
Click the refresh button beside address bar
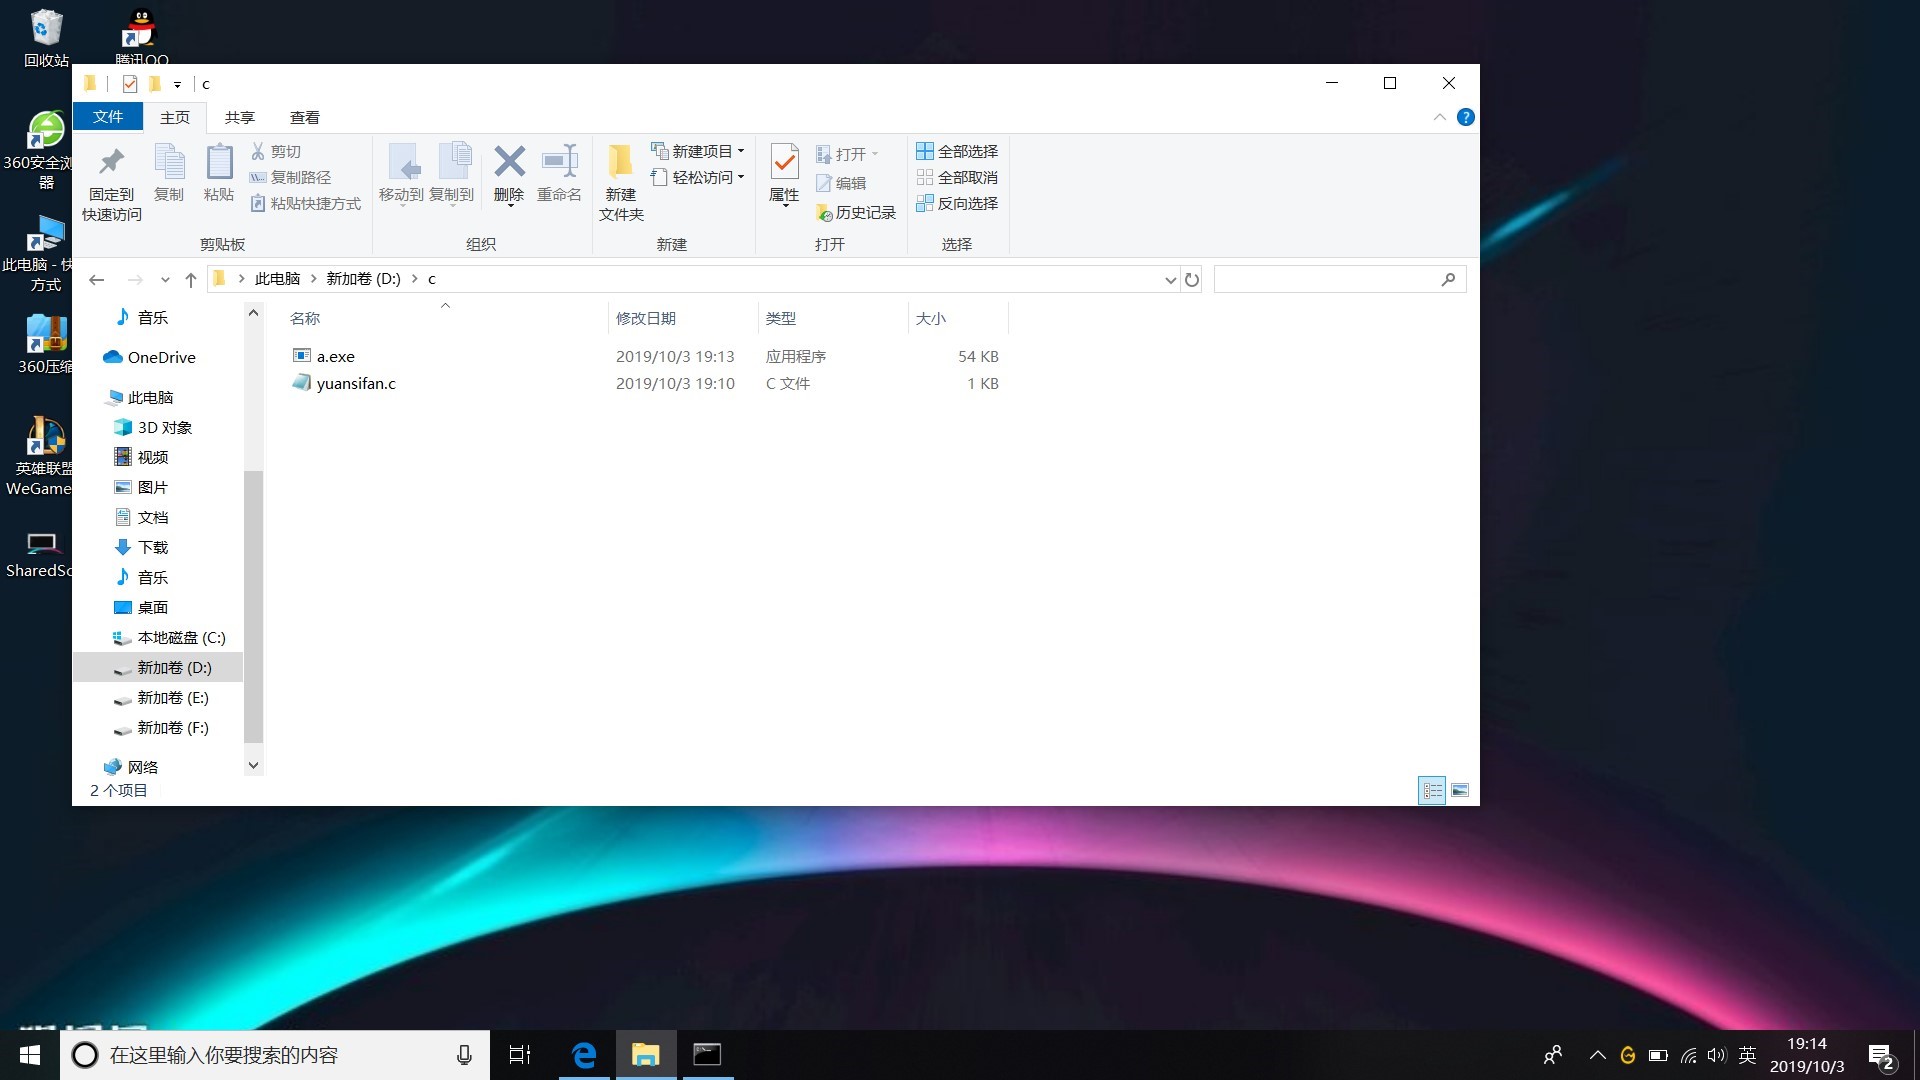click(1192, 280)
